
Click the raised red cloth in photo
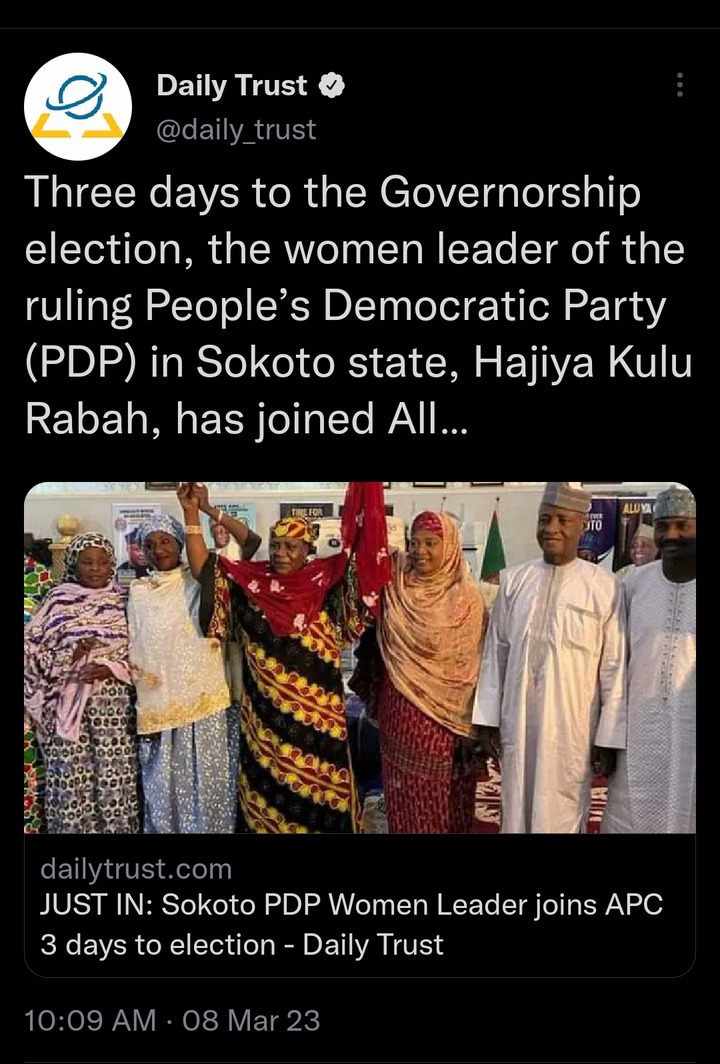[366, 536]
